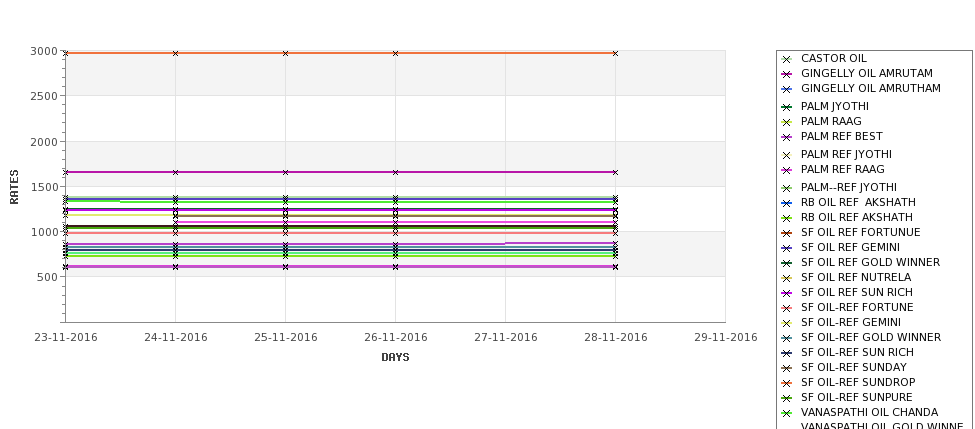Click the 3000 y-axis tick label

(x=44, y=51)
